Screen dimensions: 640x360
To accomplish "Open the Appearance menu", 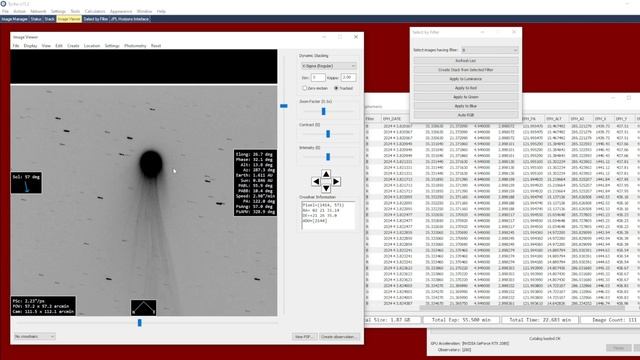I will (121, 11).
